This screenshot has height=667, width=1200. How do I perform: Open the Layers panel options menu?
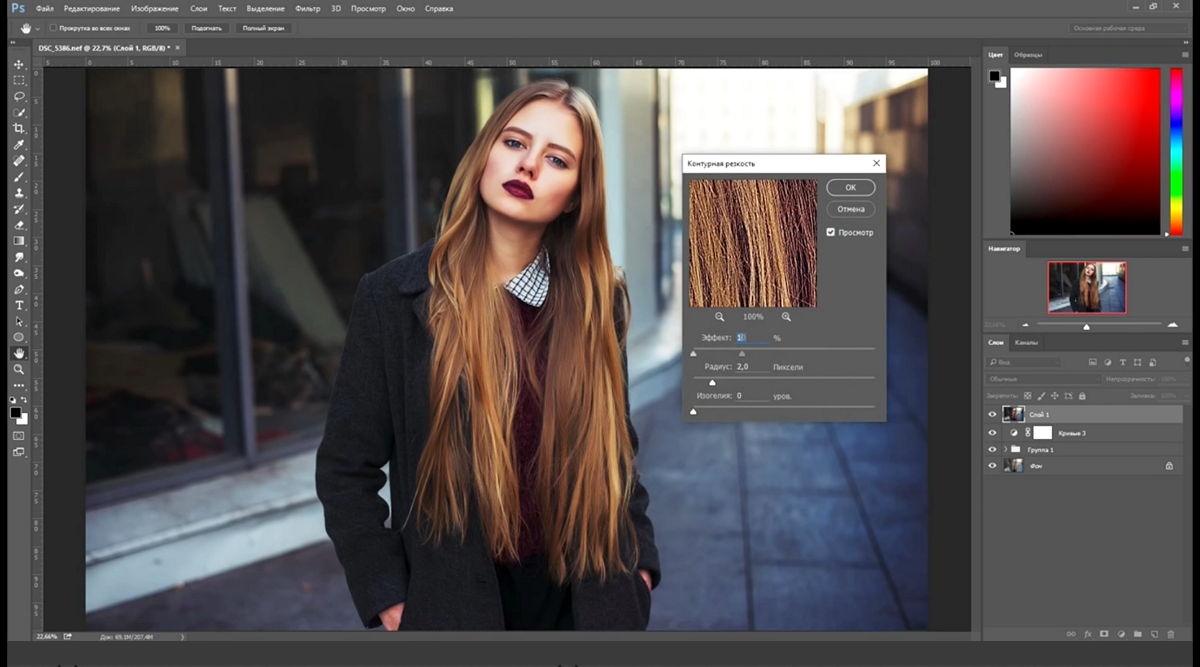coord(1184,343)
